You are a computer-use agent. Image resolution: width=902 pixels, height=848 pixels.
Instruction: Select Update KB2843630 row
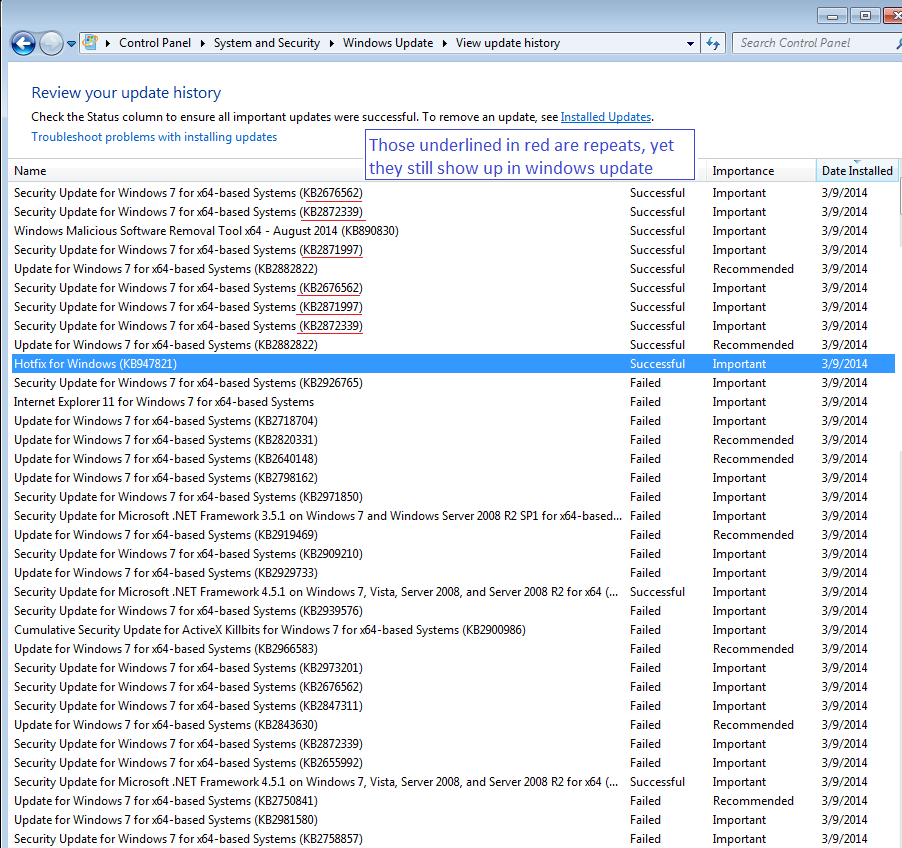[x=453, y=724]
